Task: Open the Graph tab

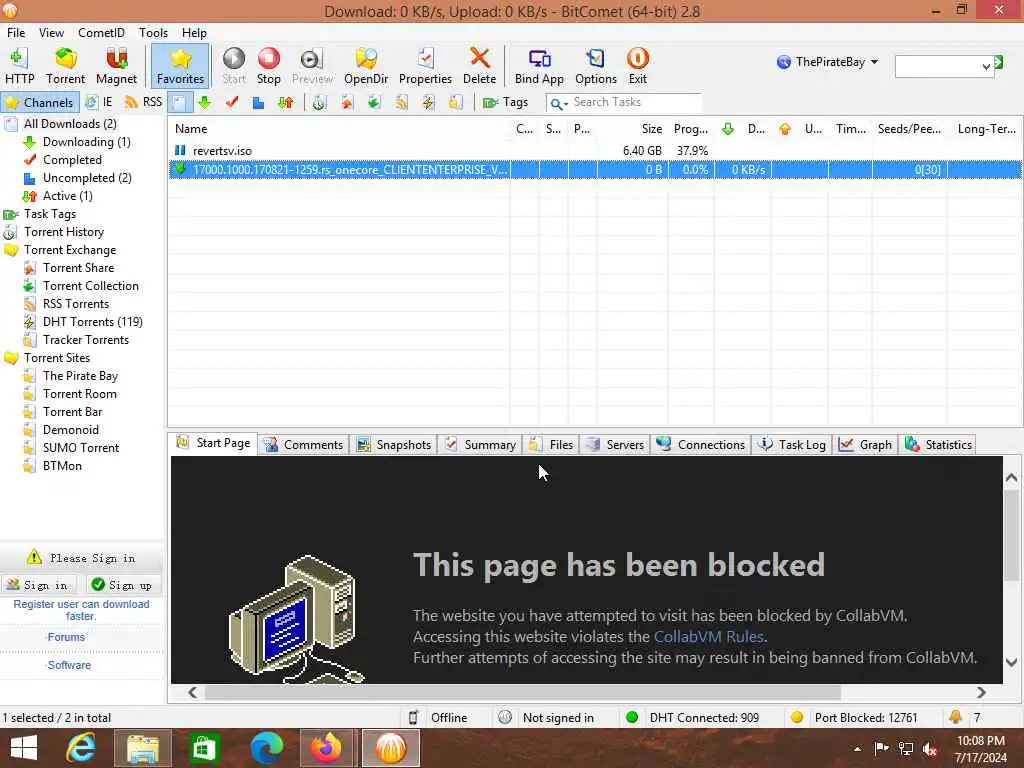Action: coord(865,444)
